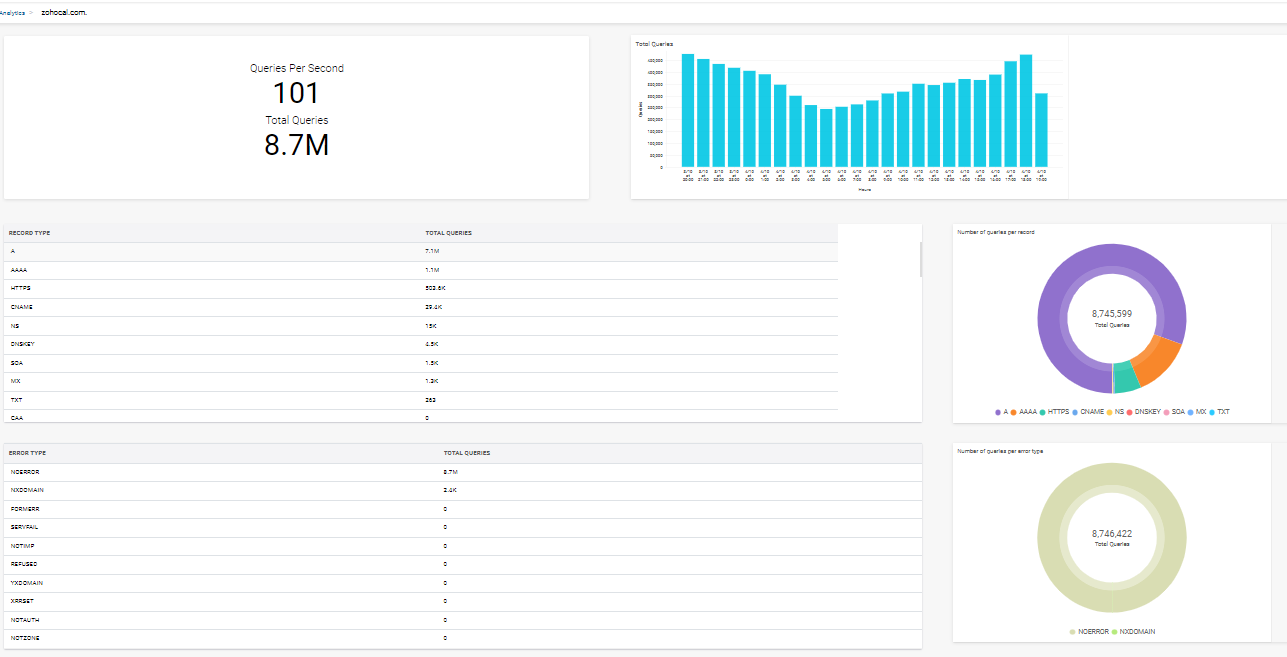Click the MX legend marker
This screenshot has height=657, width=1287.
[1190, 411]
